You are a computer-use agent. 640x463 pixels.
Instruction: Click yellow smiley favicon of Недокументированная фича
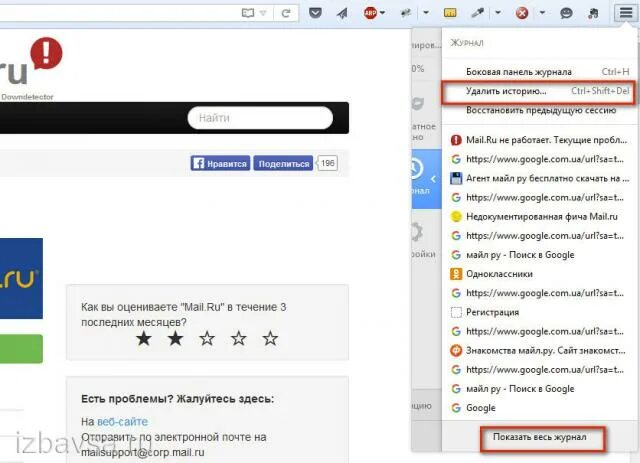[x=456, y=216]
